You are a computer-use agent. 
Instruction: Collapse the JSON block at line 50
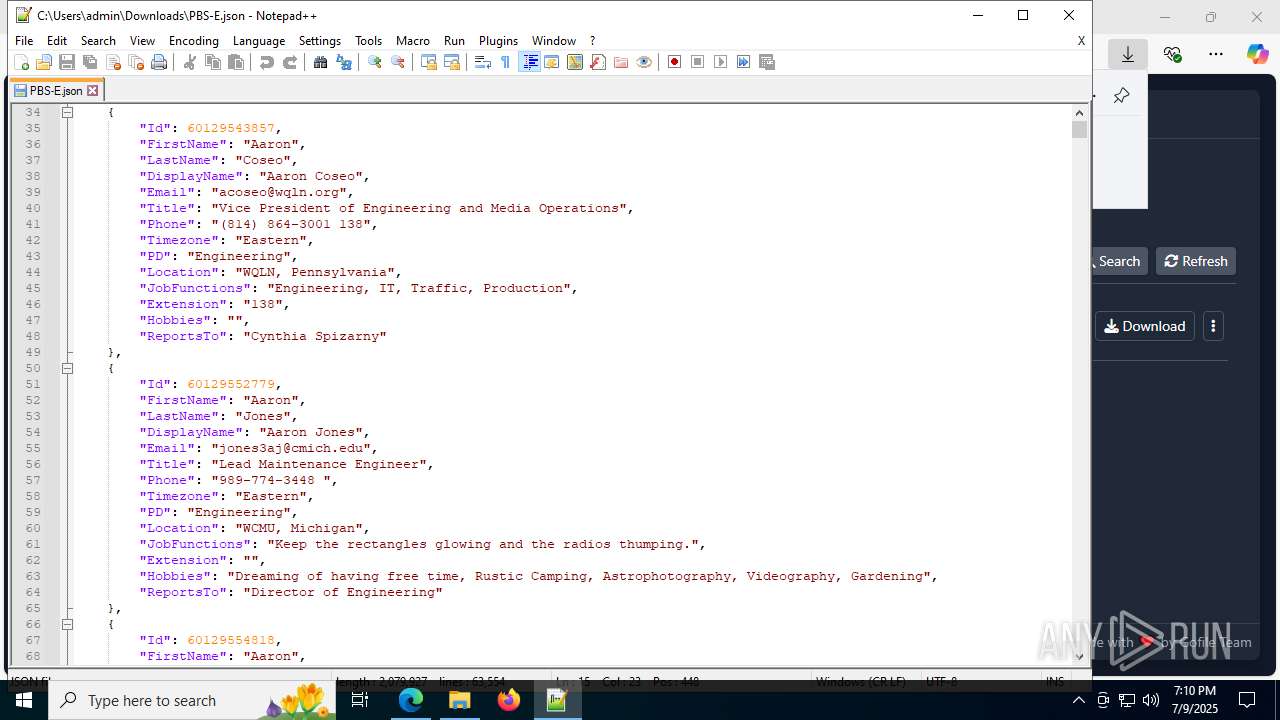click(68, 368)
